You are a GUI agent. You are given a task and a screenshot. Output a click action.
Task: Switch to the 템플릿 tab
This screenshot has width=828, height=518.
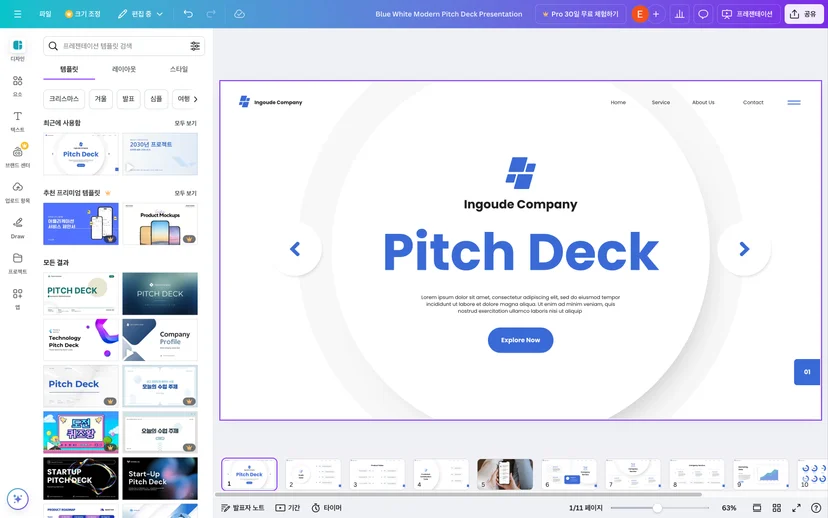tap(69, 69)
